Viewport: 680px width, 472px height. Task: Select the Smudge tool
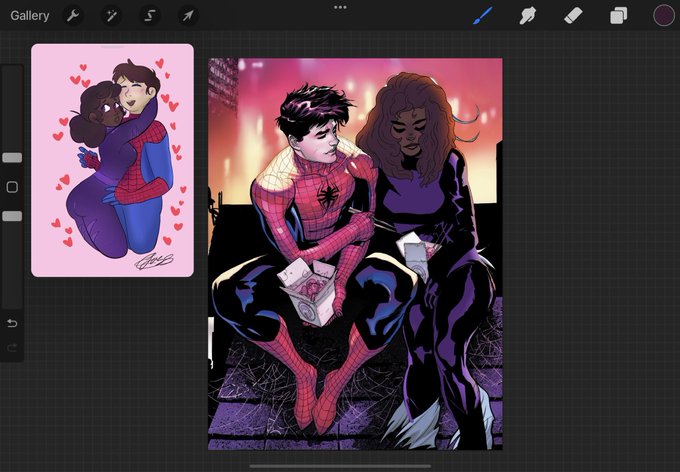point(528,16)
